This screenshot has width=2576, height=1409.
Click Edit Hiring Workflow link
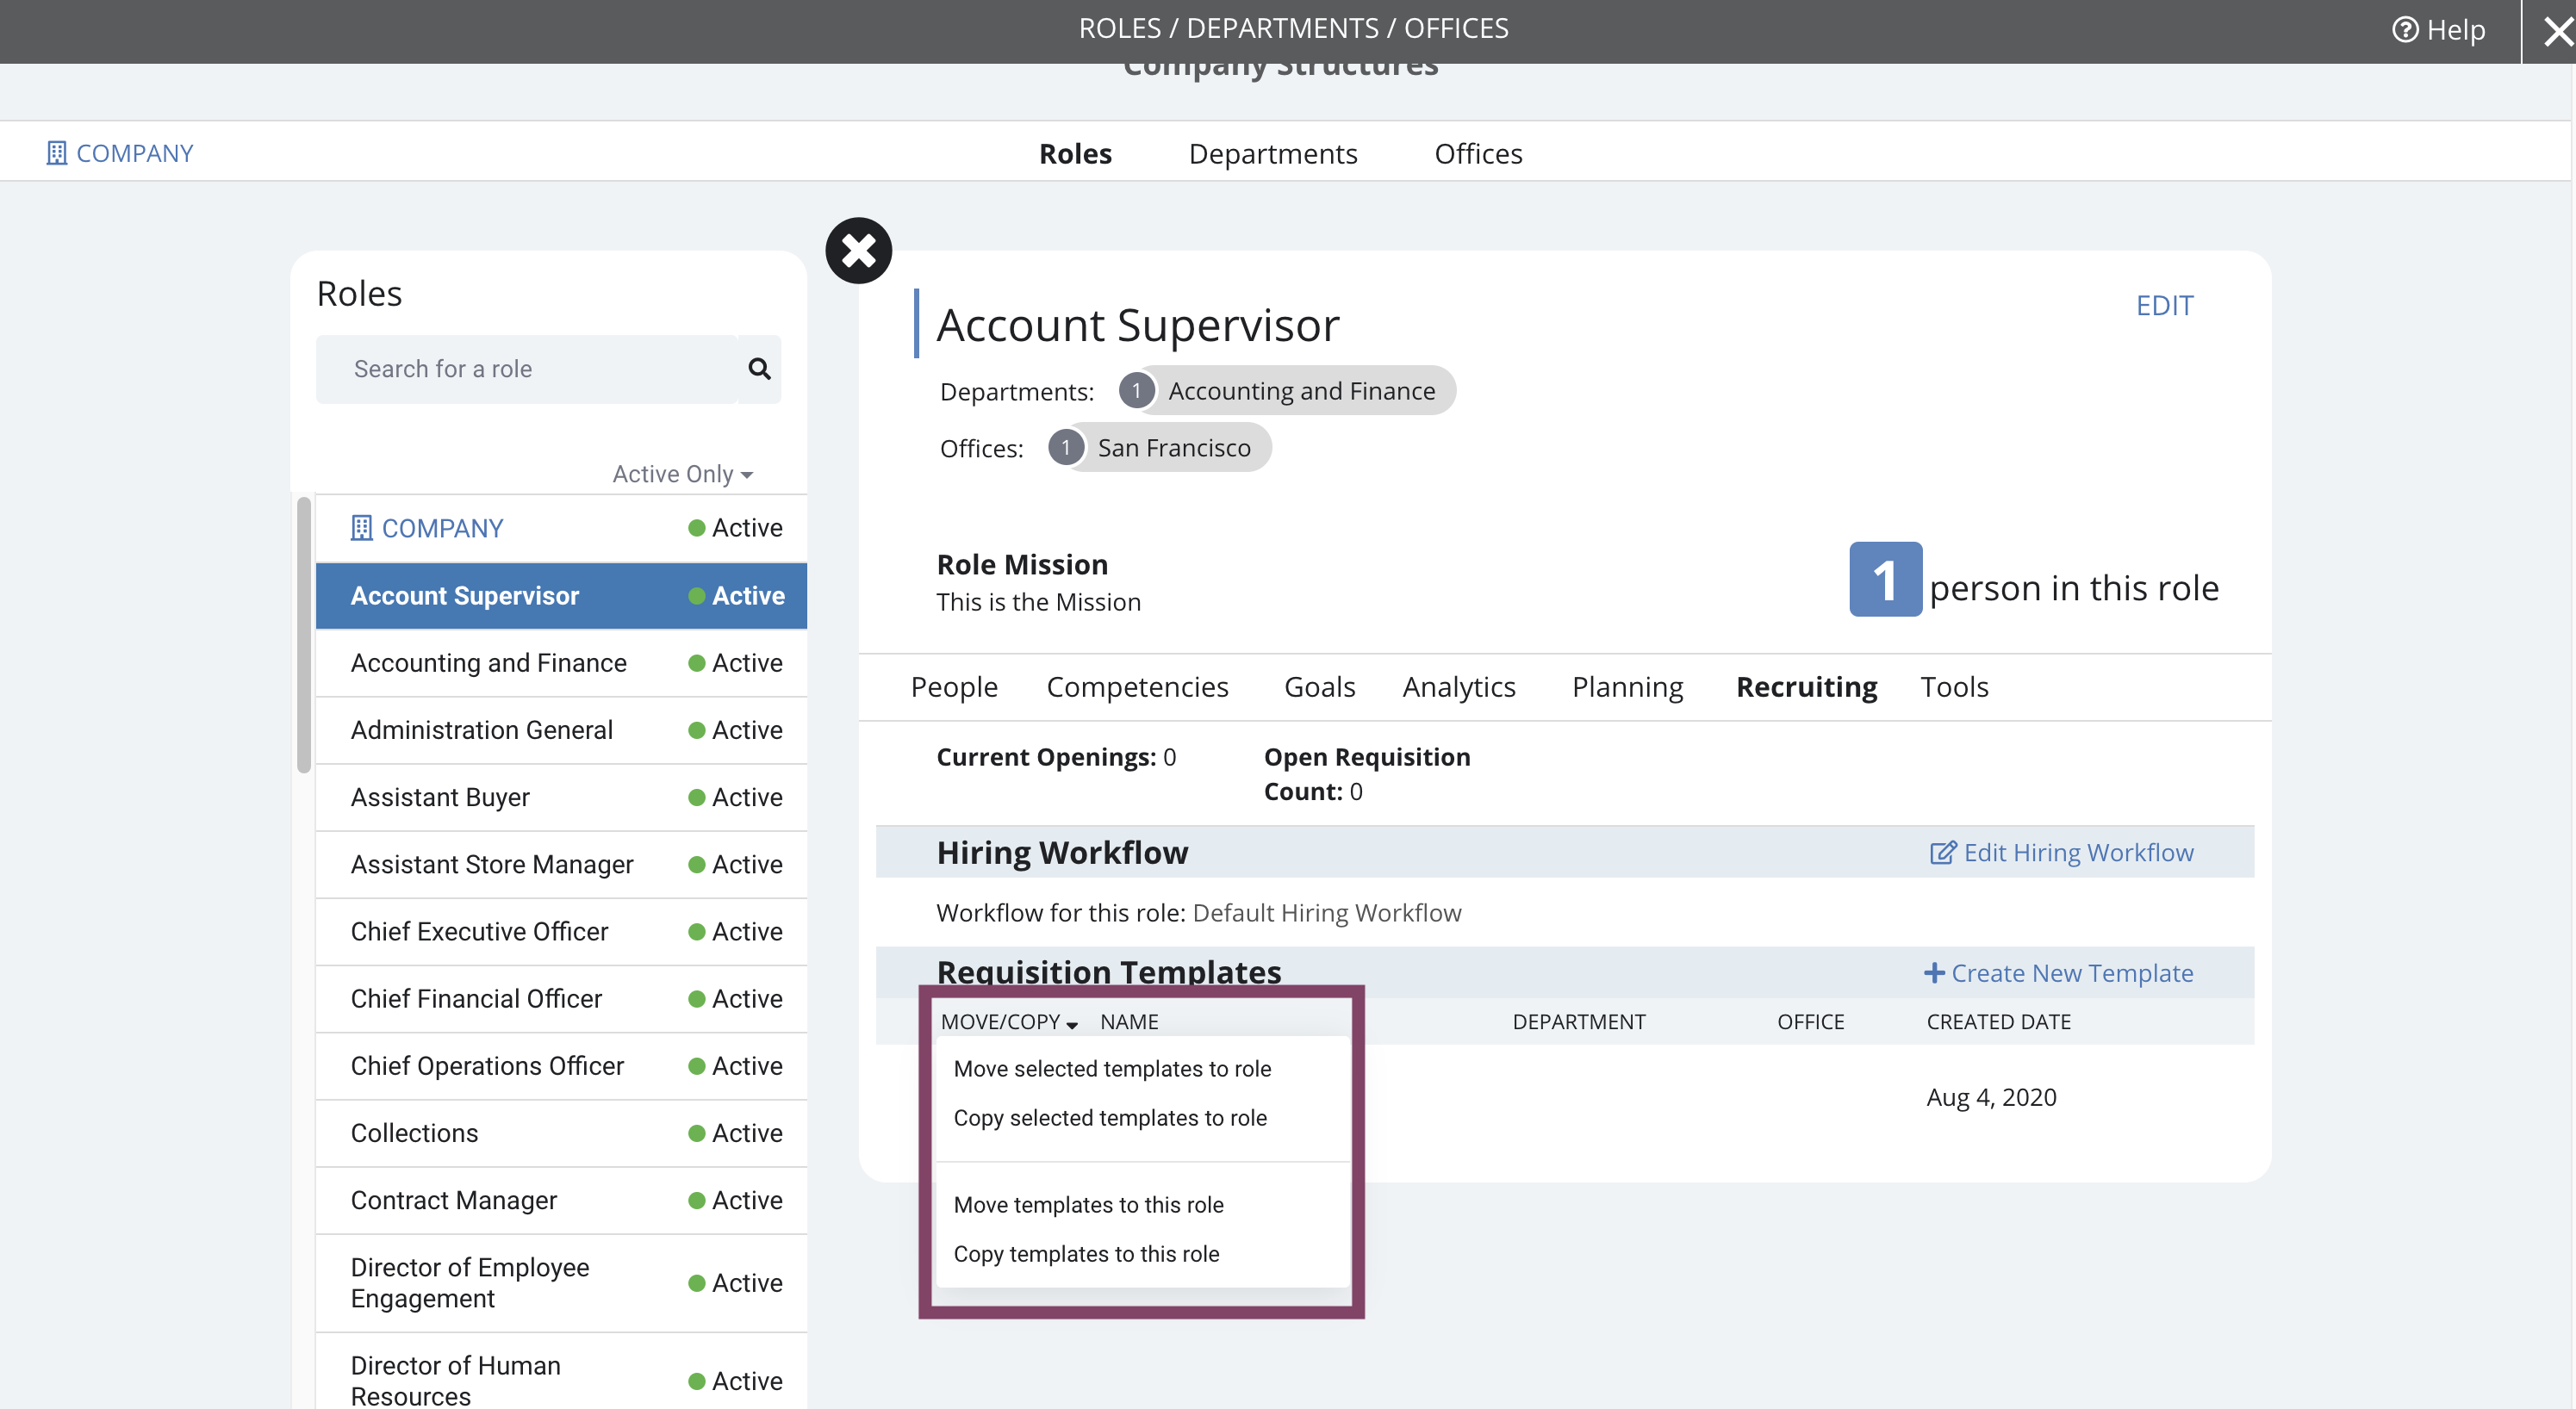tap(2061, 853)
